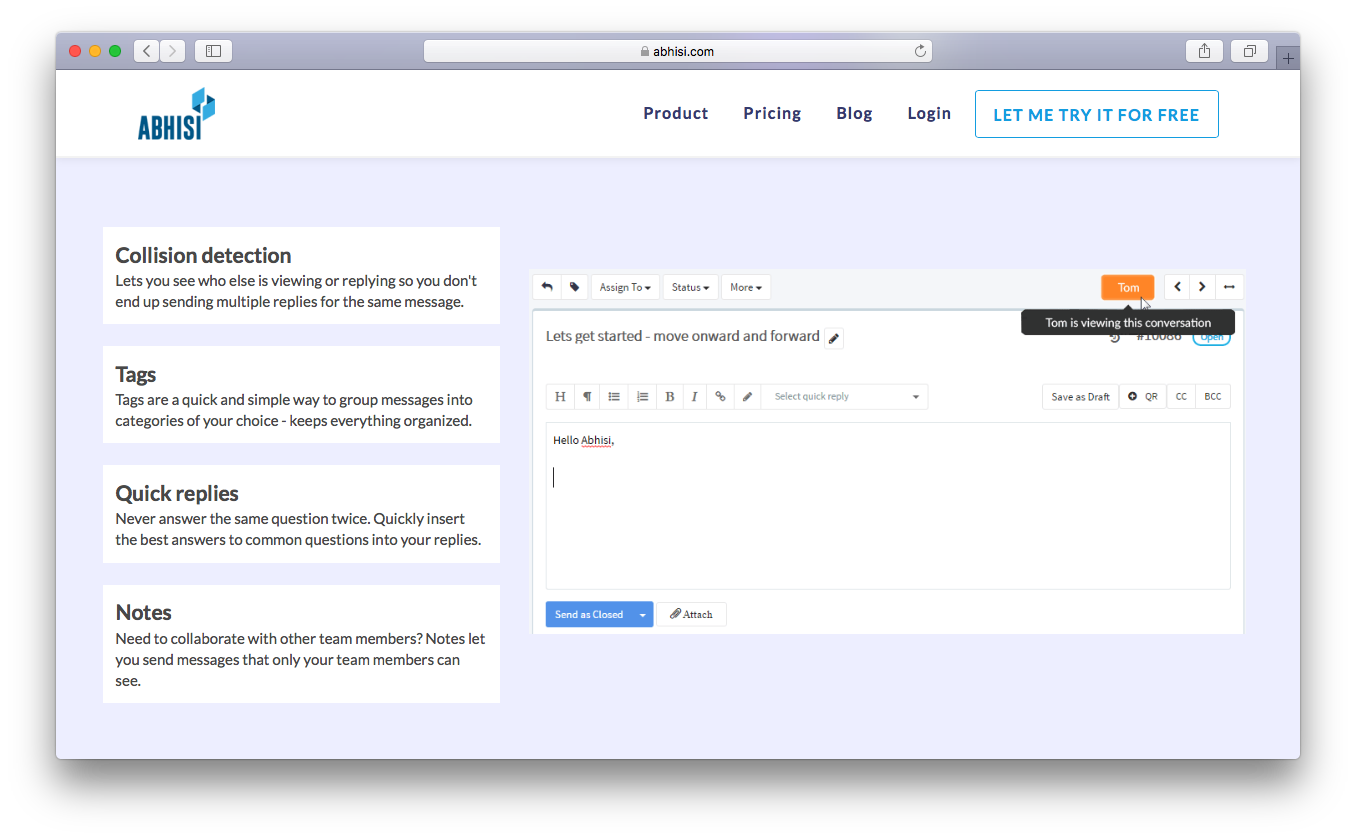Image resolution: width=1356 pixels, height=839 pixels.
Task: Click Send as Closed
Action: click(x=589, y=615)
